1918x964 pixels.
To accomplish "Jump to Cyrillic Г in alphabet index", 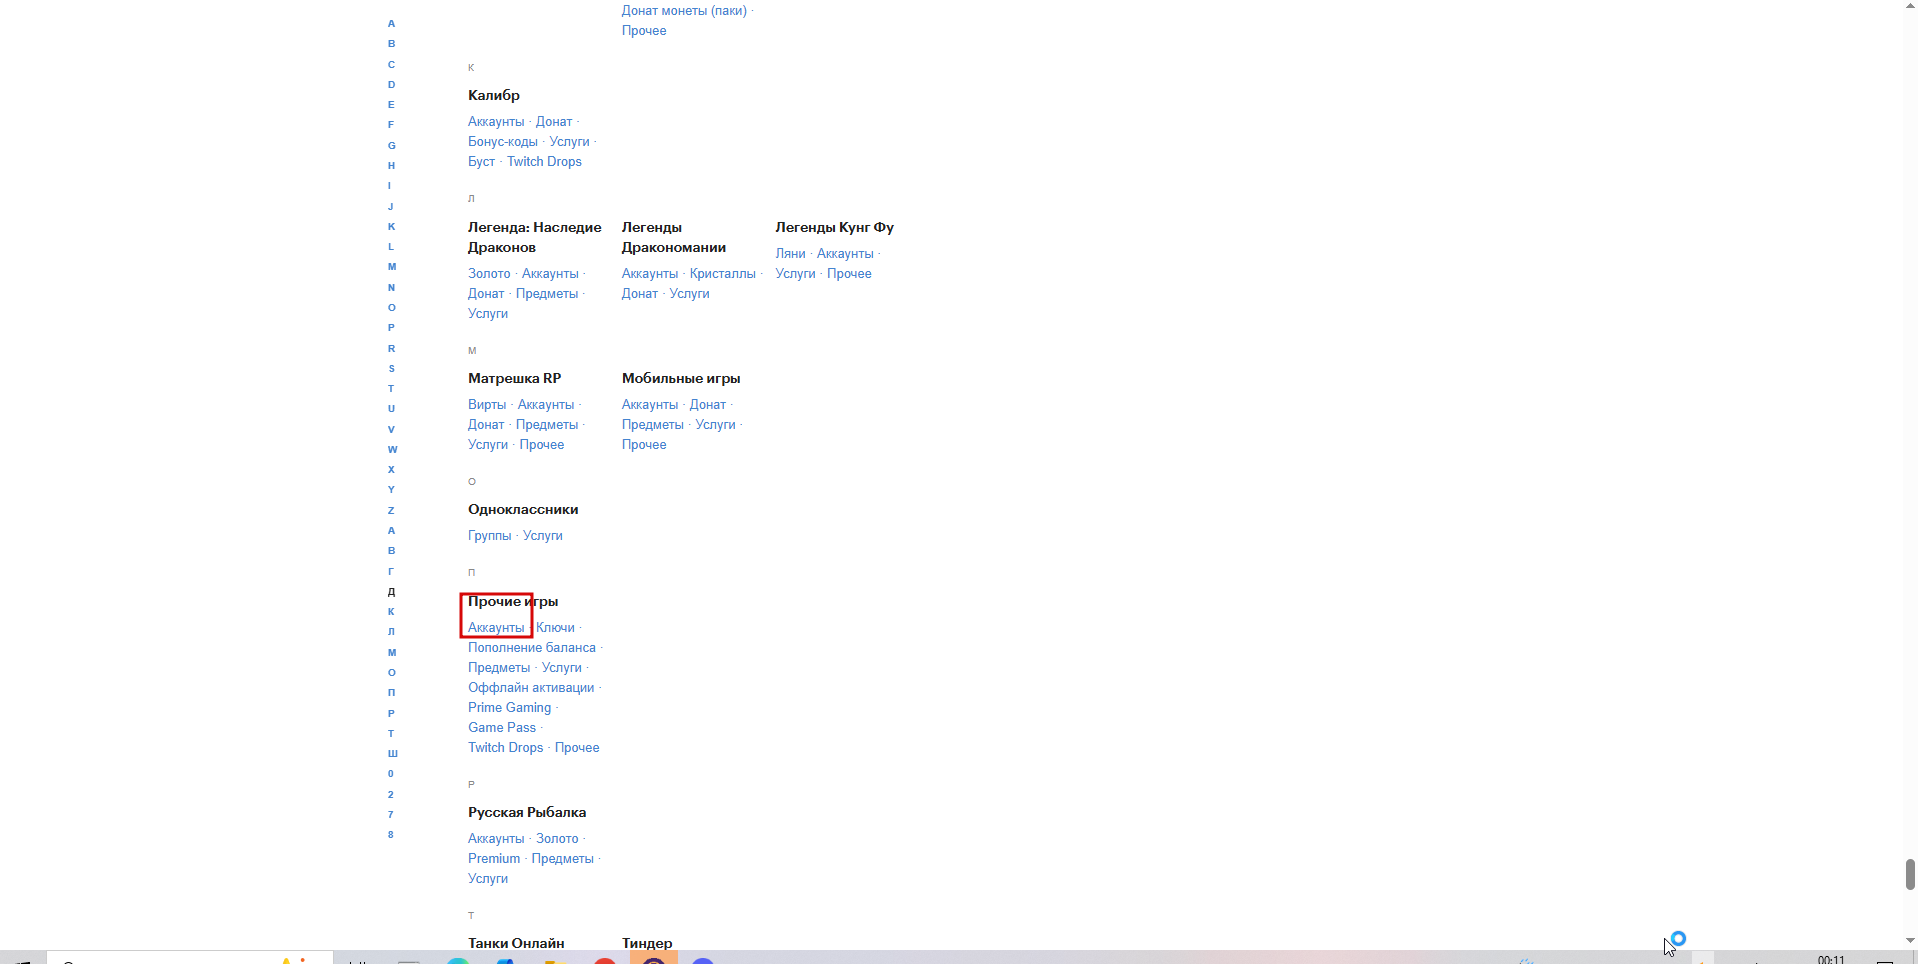I will [x=391, y=572].
